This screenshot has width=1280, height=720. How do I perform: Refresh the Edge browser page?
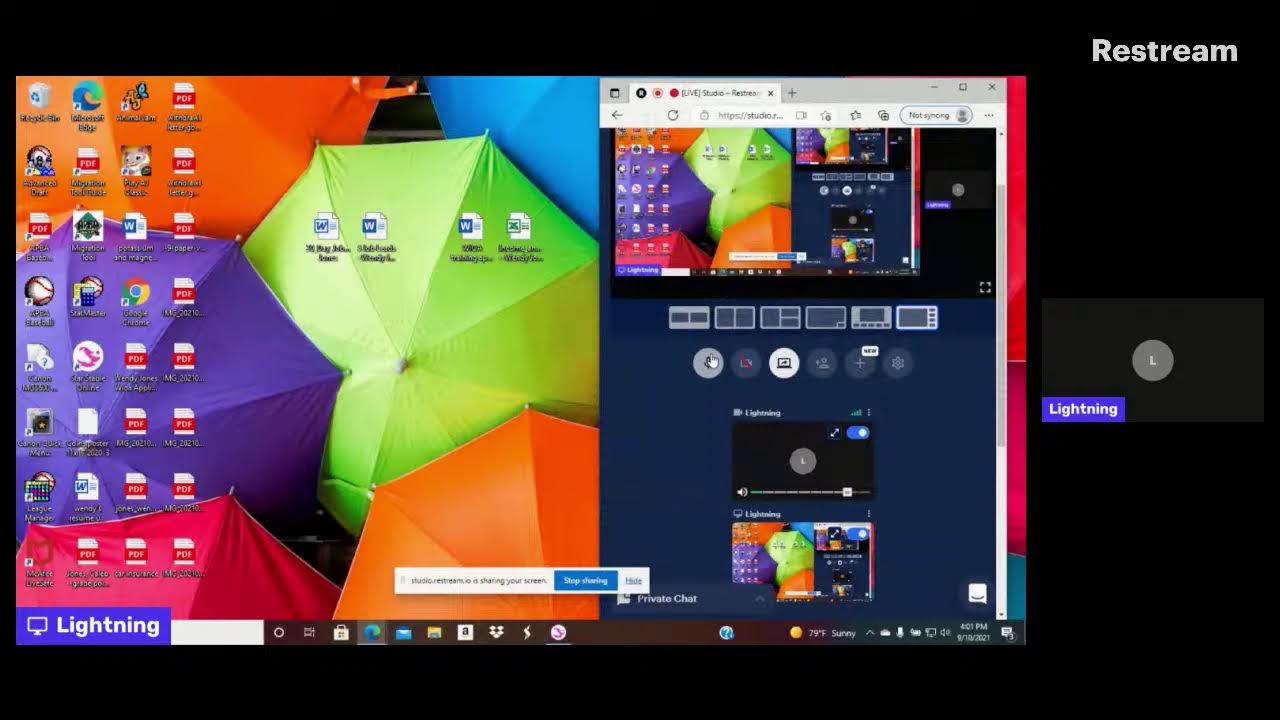click(x=673, y=115)
